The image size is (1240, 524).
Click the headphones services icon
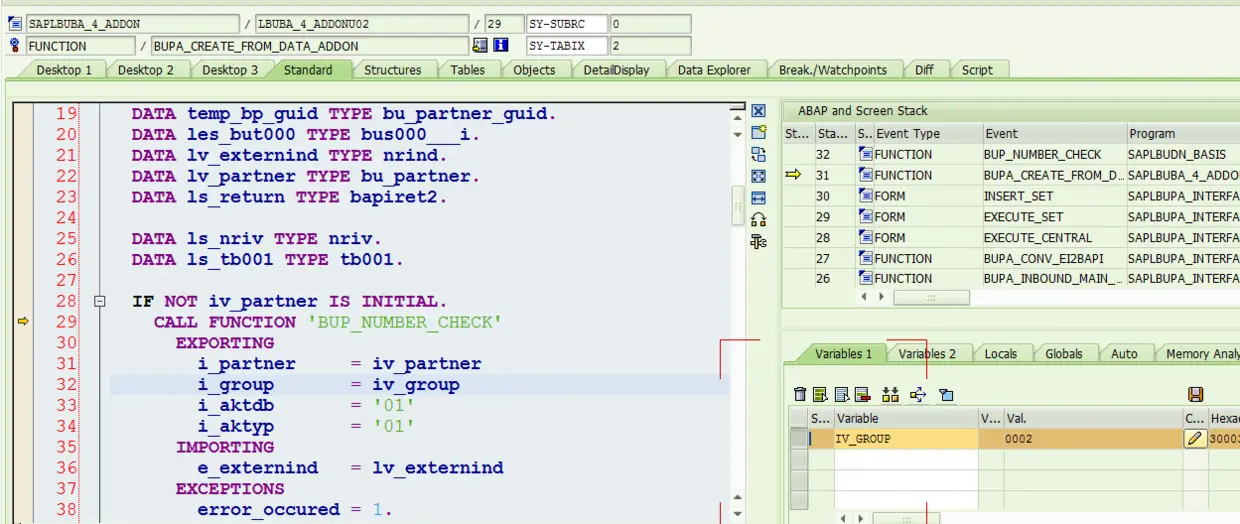click(x=758, y=220)
